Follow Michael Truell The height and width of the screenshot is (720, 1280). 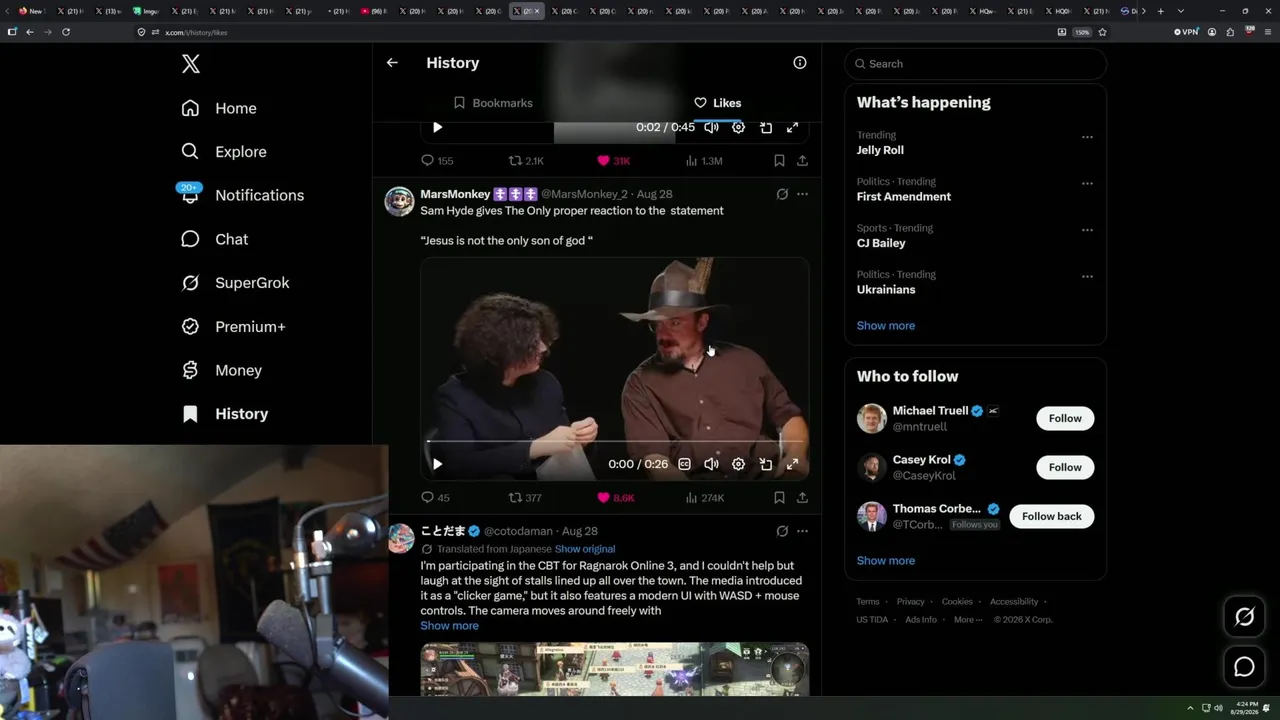coord(1065,419)
